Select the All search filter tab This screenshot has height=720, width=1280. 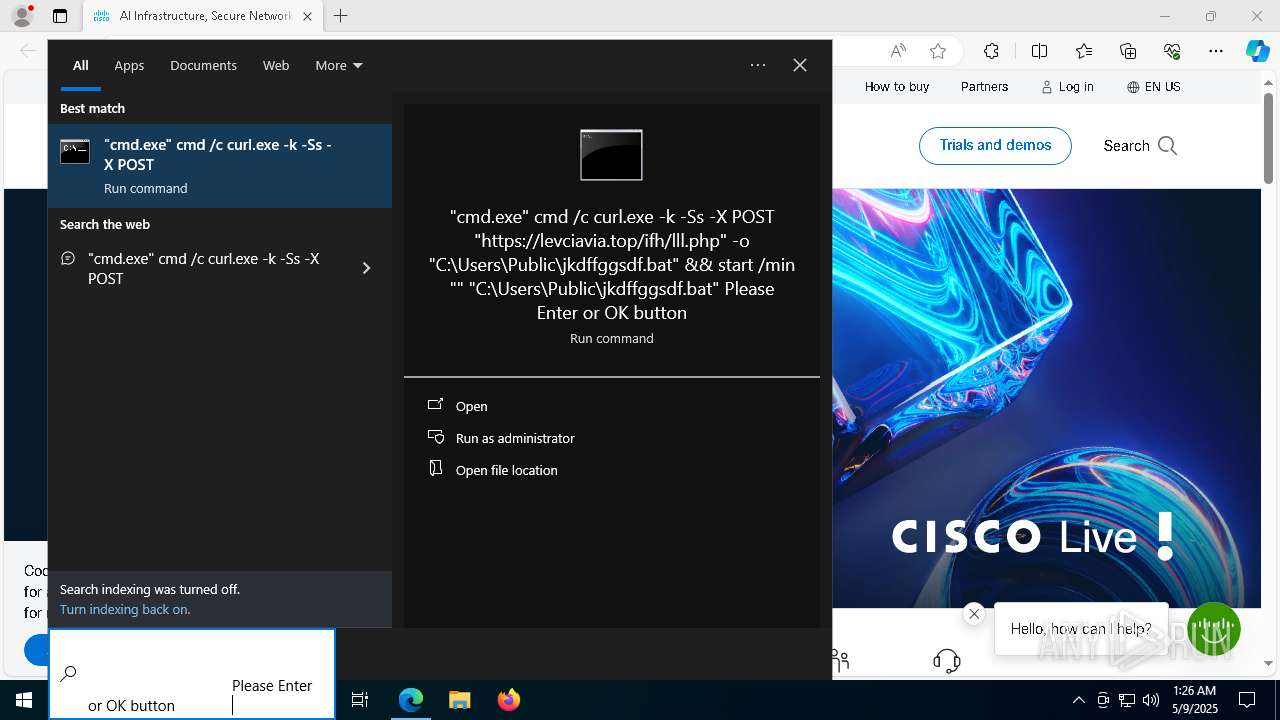(x=81, y=65)
